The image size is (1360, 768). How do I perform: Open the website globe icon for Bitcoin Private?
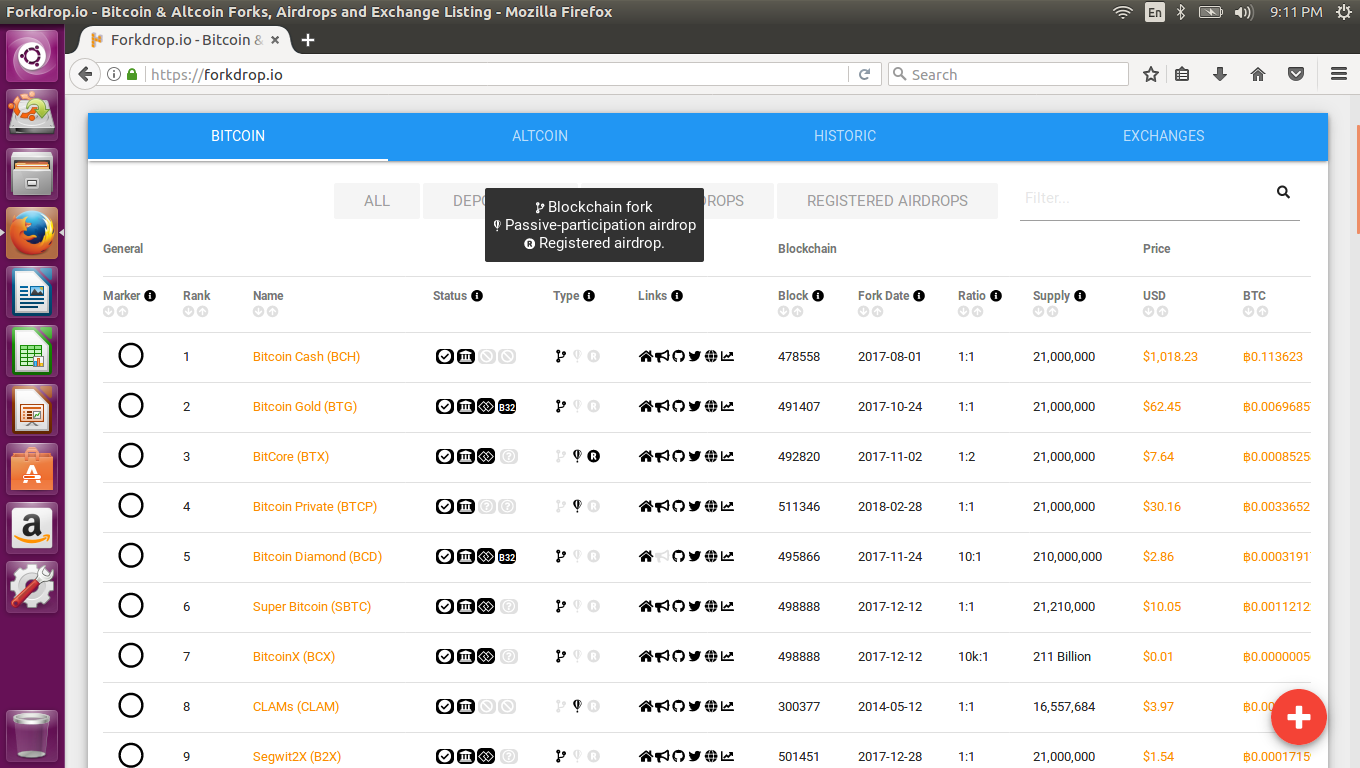tap(709, 506)
